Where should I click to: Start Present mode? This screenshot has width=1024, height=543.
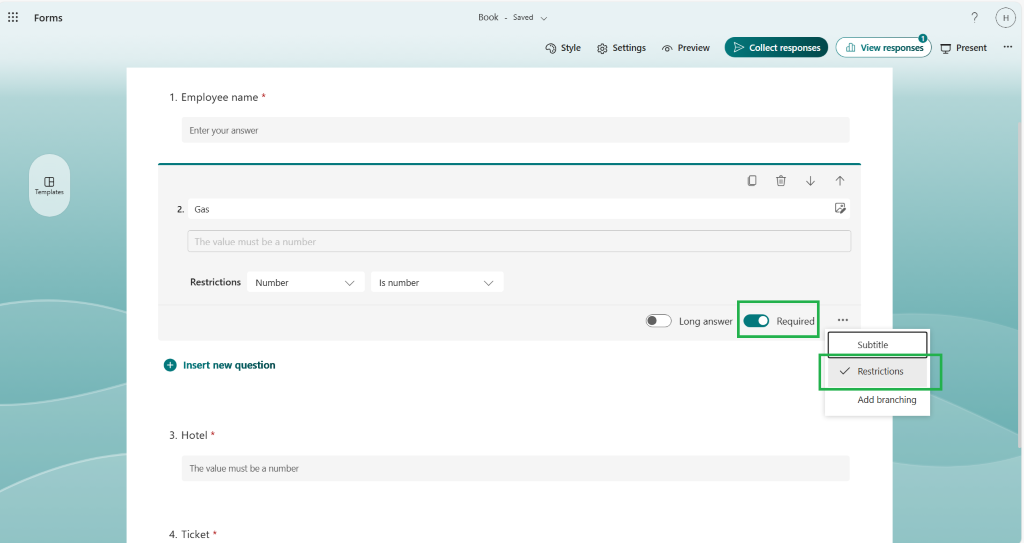tap(964, 48)
